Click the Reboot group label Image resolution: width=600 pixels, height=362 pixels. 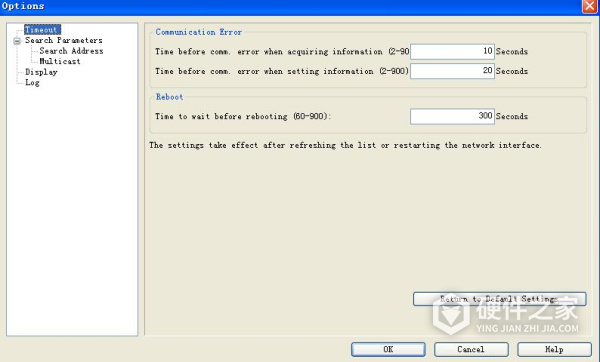[170, 97]
